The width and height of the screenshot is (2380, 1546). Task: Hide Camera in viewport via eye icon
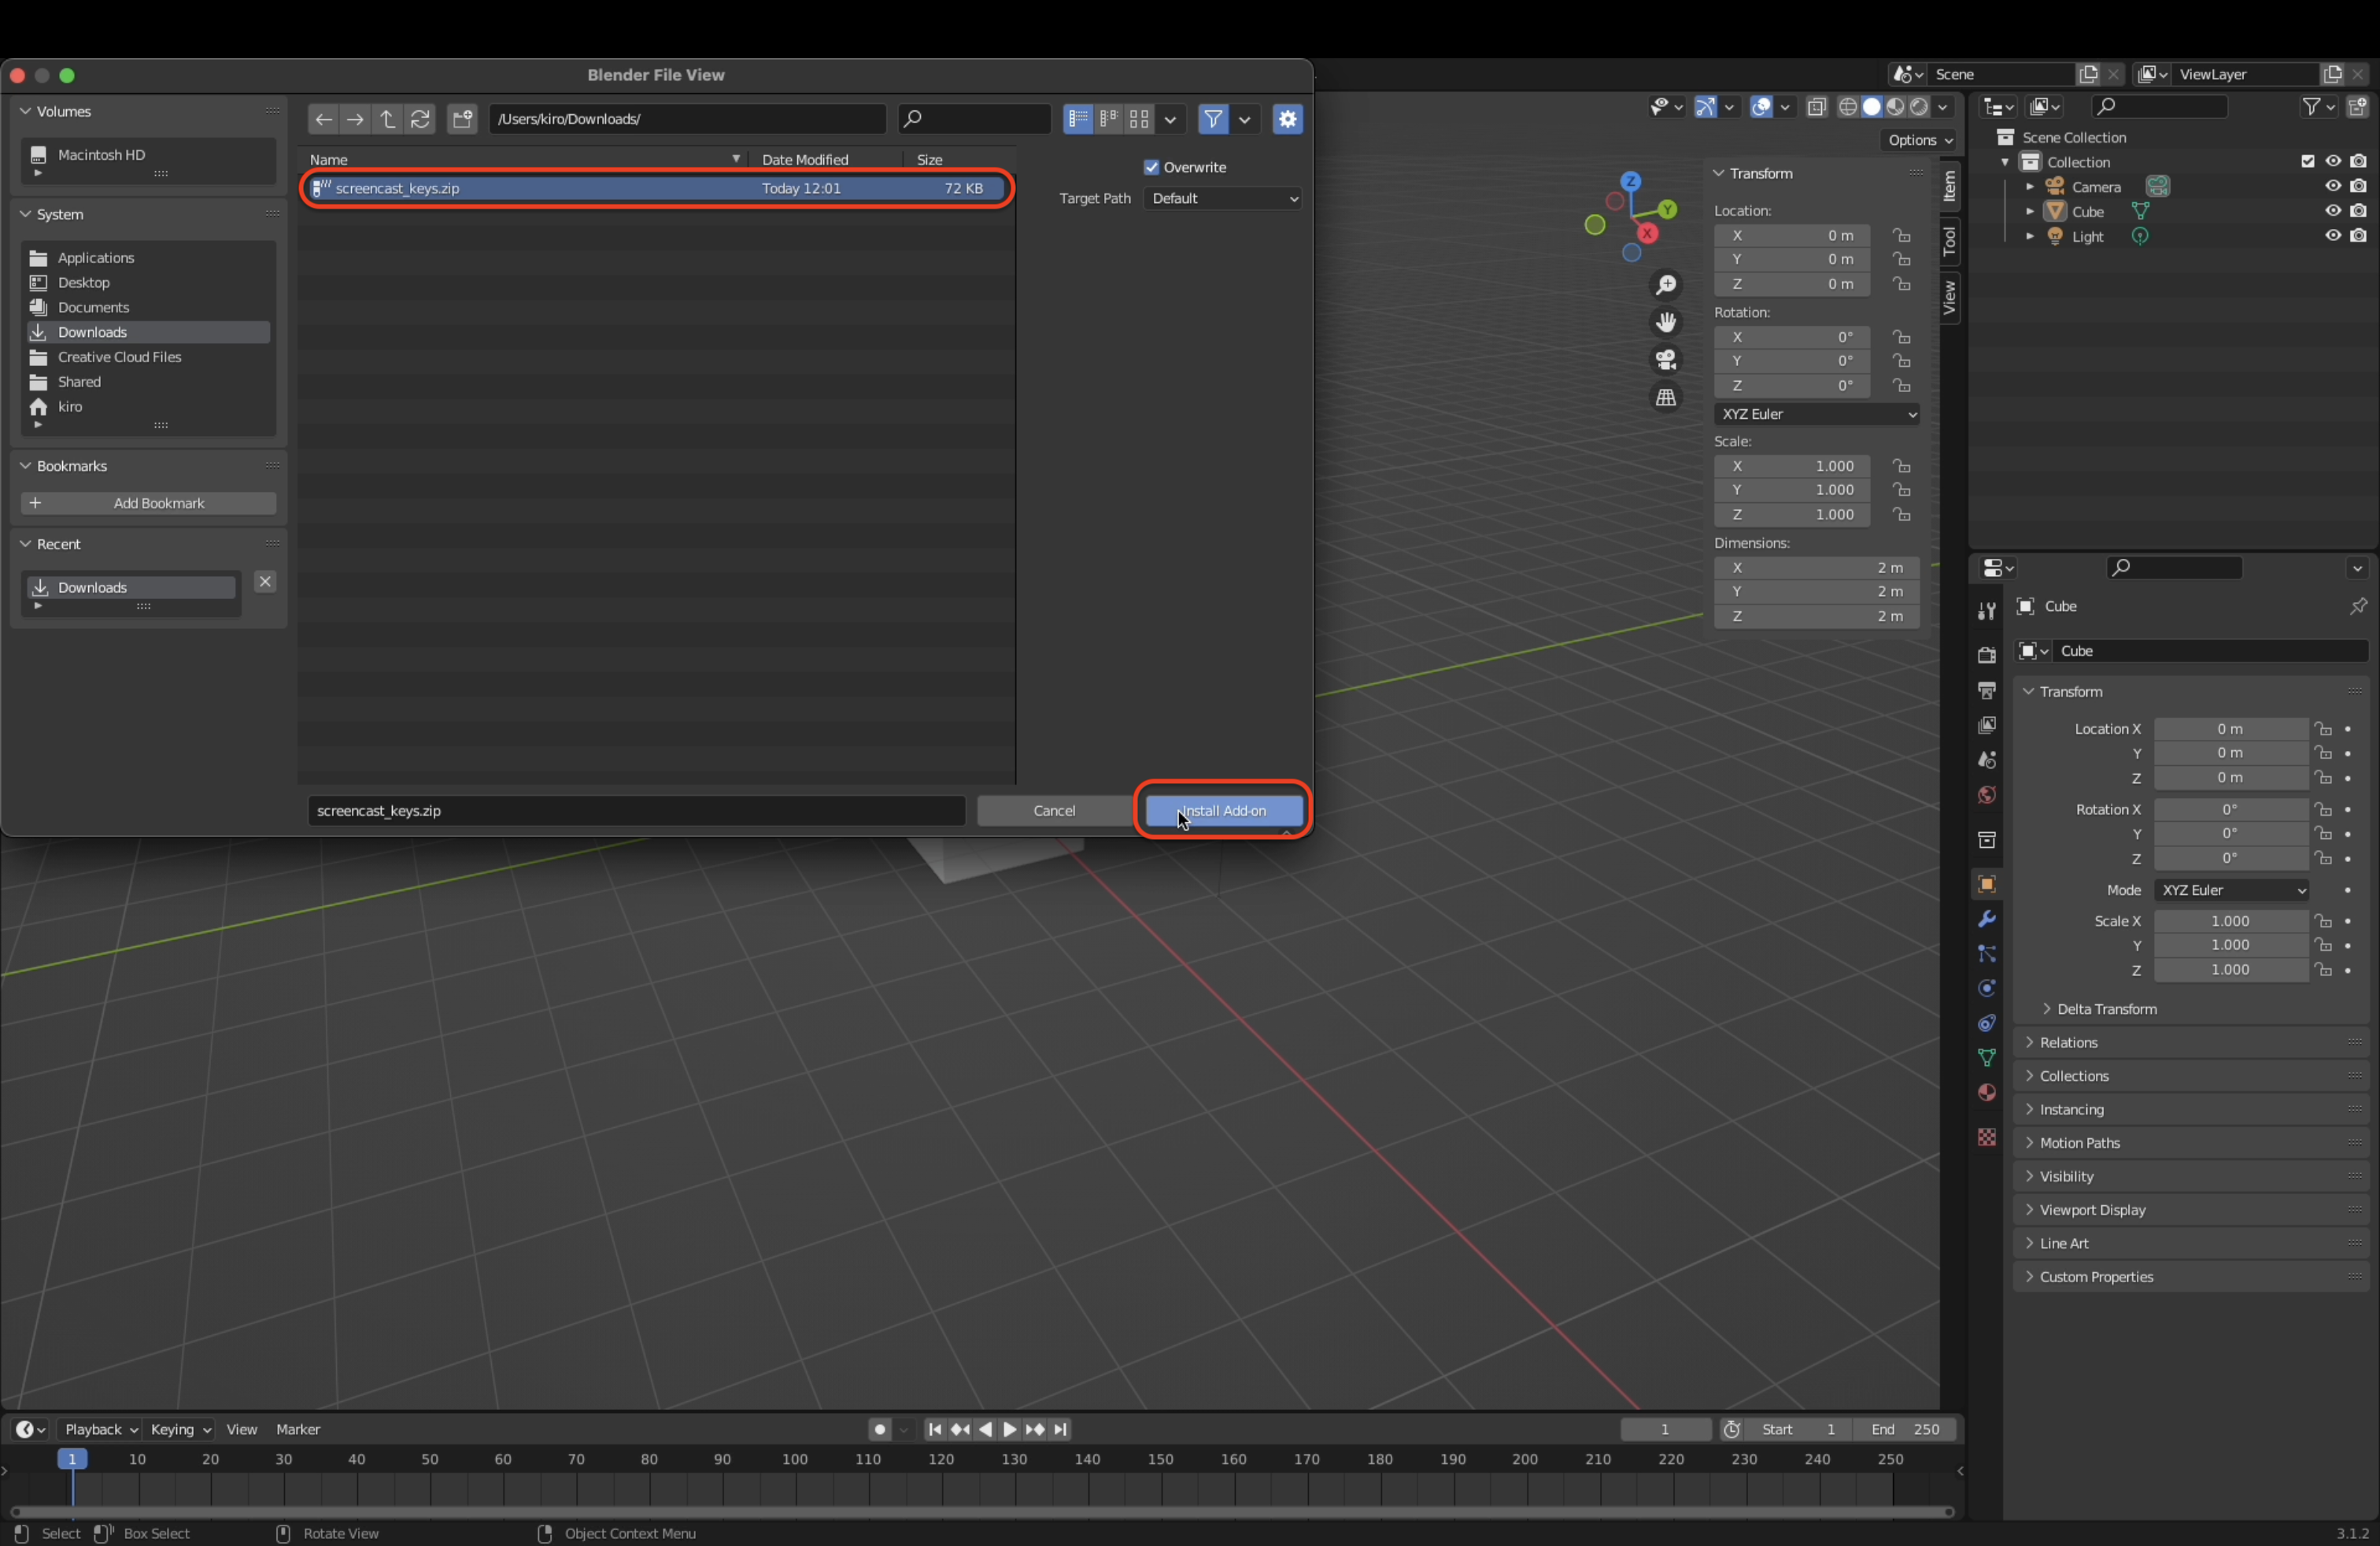pyautogui.click(x=2332, y=186)
